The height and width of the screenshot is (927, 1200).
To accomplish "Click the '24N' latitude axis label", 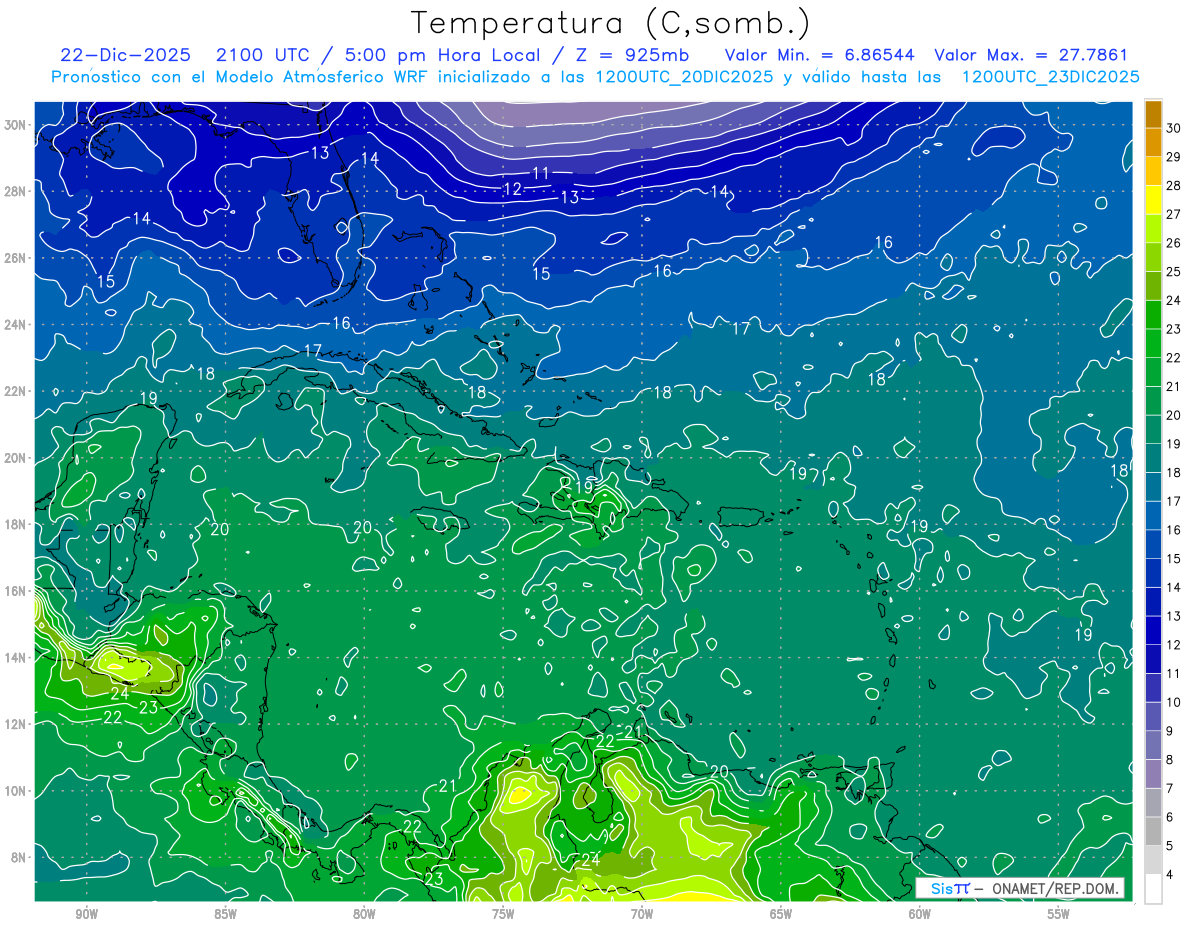I will (x=17, y=324).
